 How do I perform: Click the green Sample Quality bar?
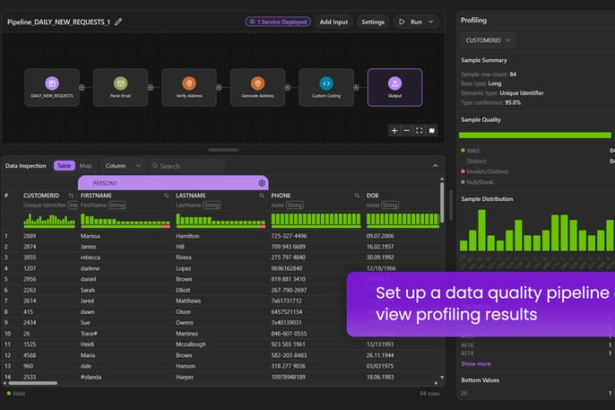pyautogui.click(x=535, y=135)
